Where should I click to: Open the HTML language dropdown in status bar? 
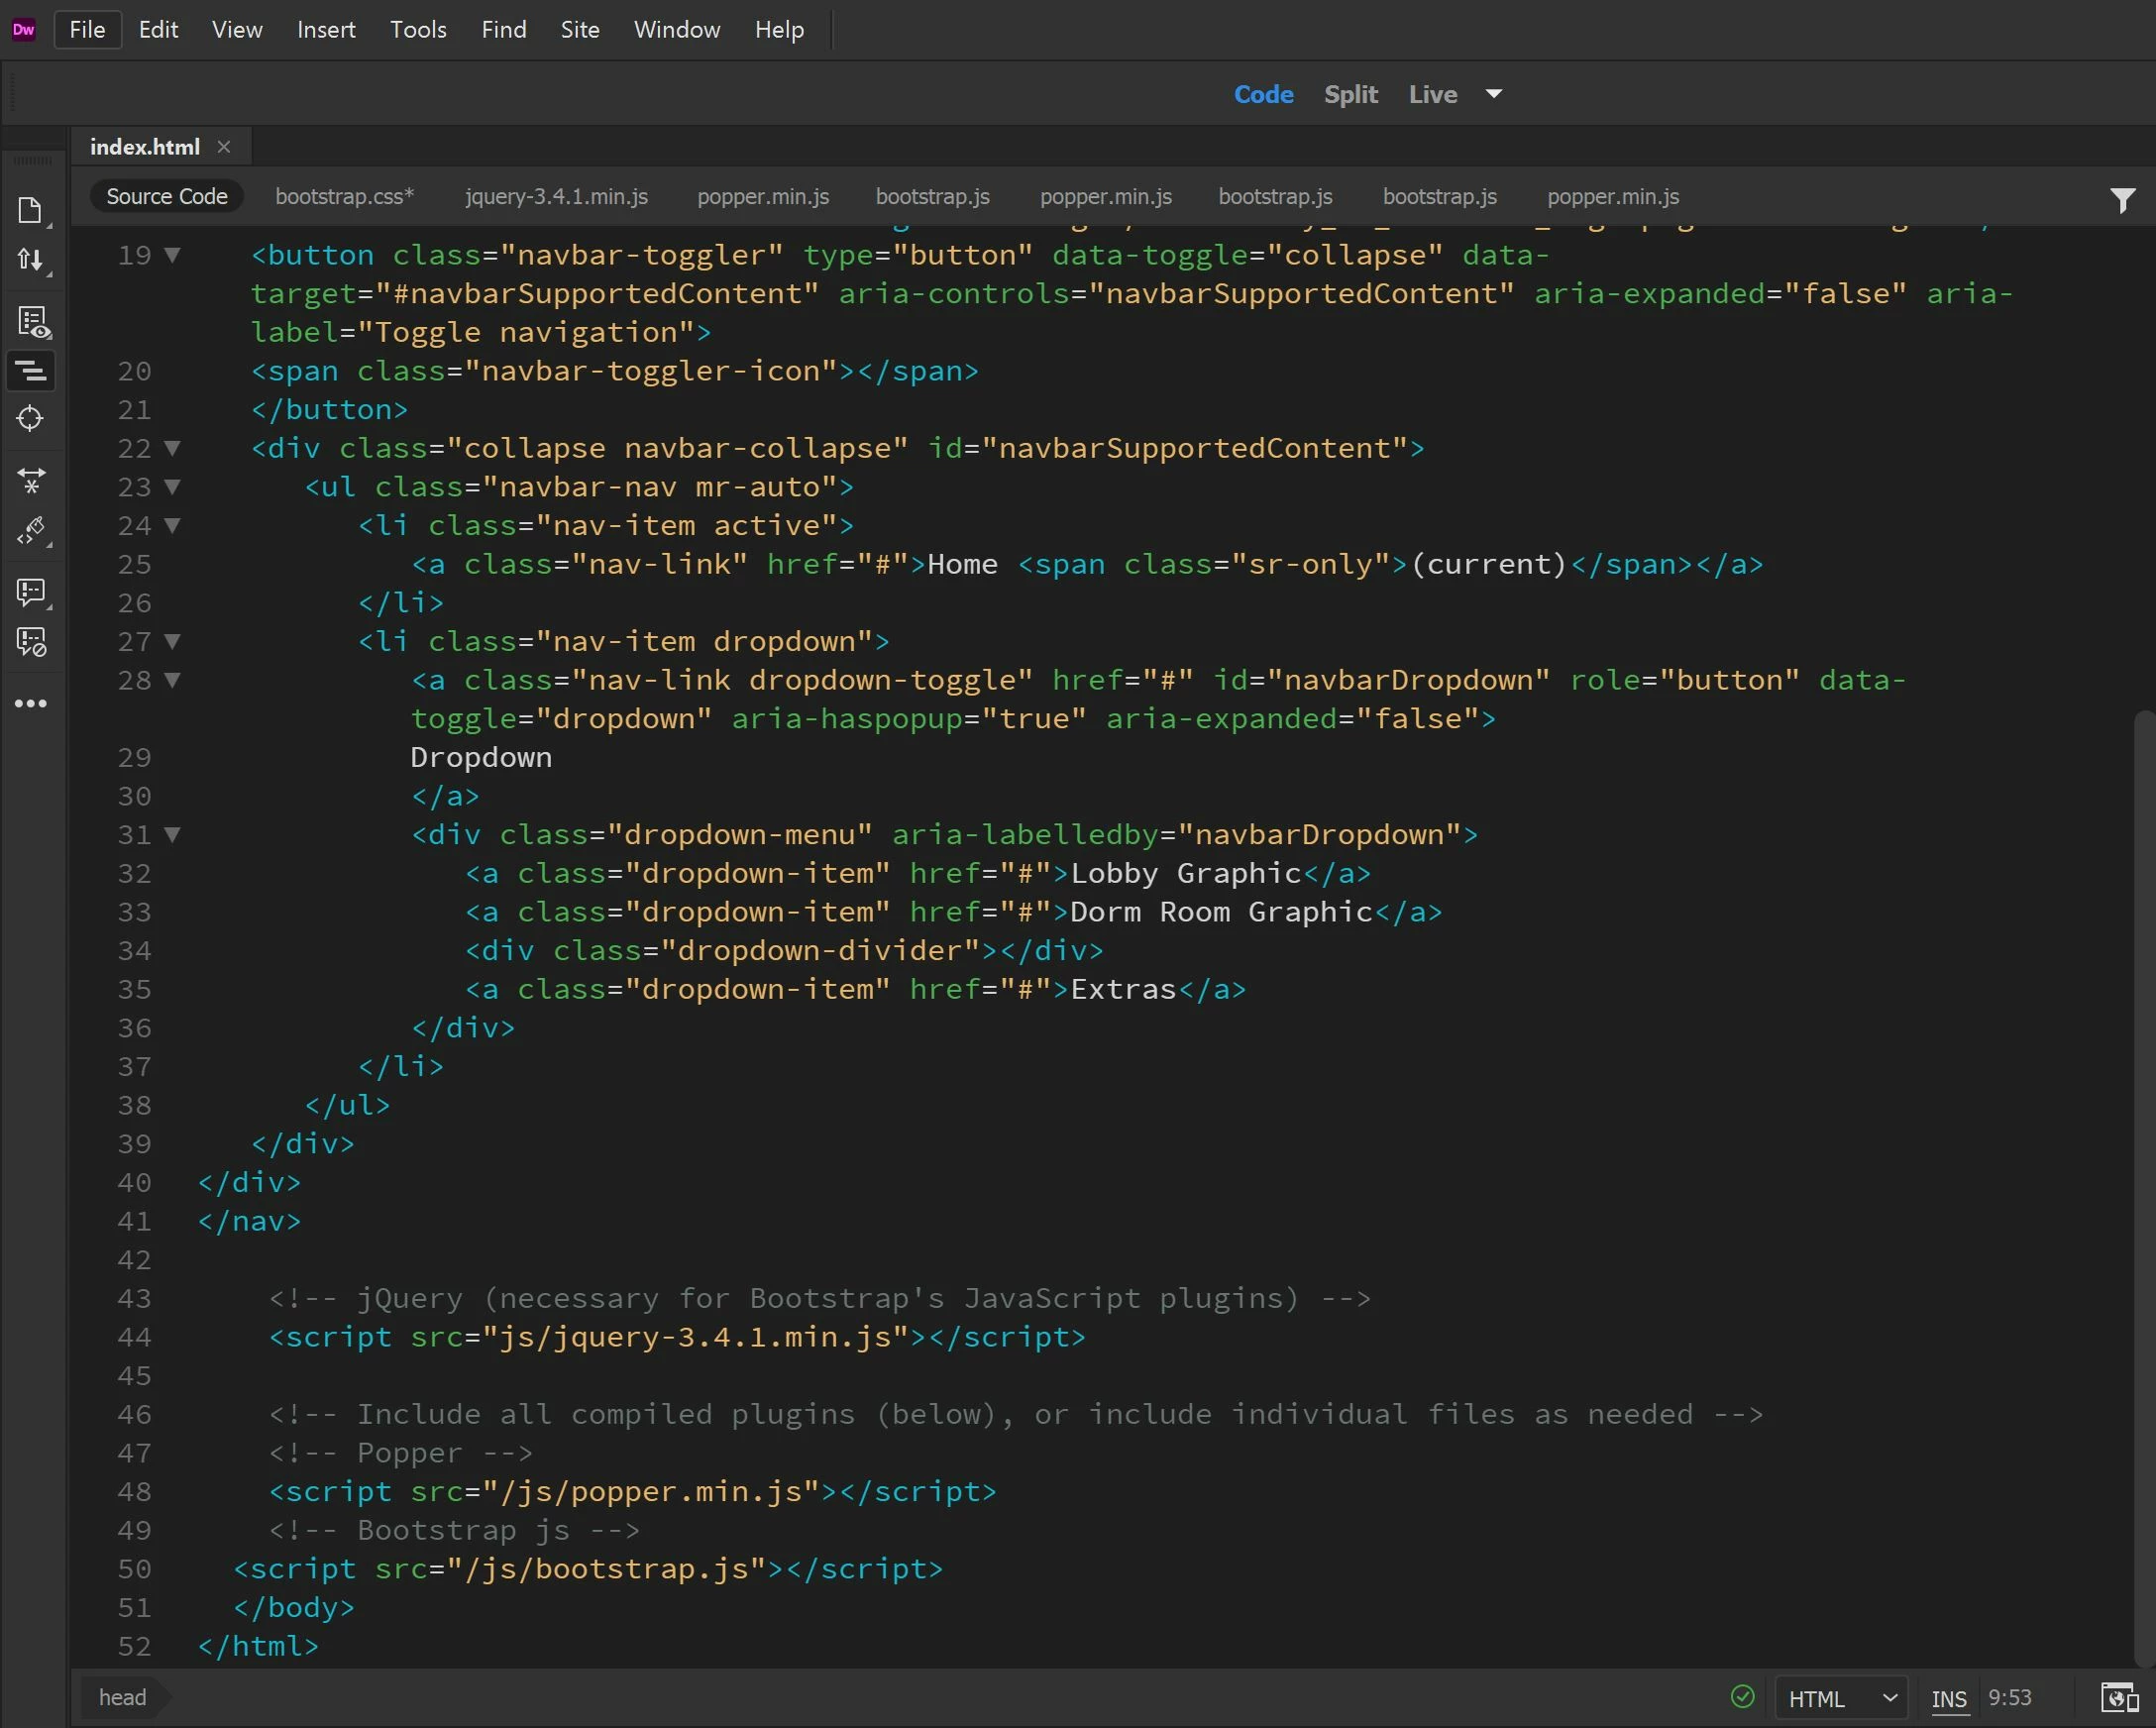1841,1699
